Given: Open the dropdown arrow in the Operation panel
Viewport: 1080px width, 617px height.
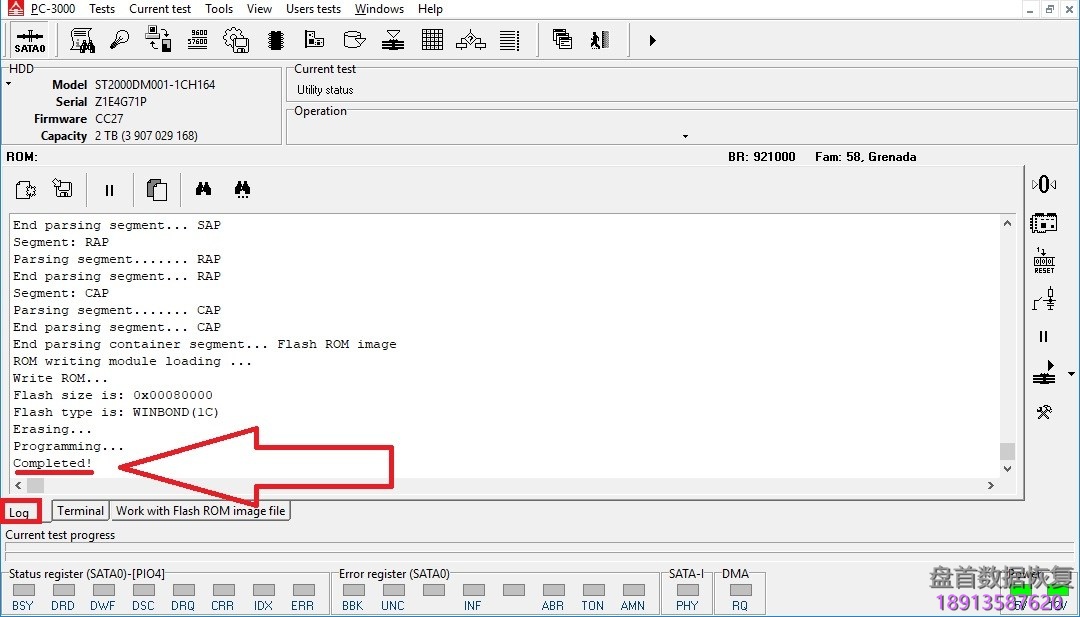Looking at the screenshot, I should pos(685,137).
